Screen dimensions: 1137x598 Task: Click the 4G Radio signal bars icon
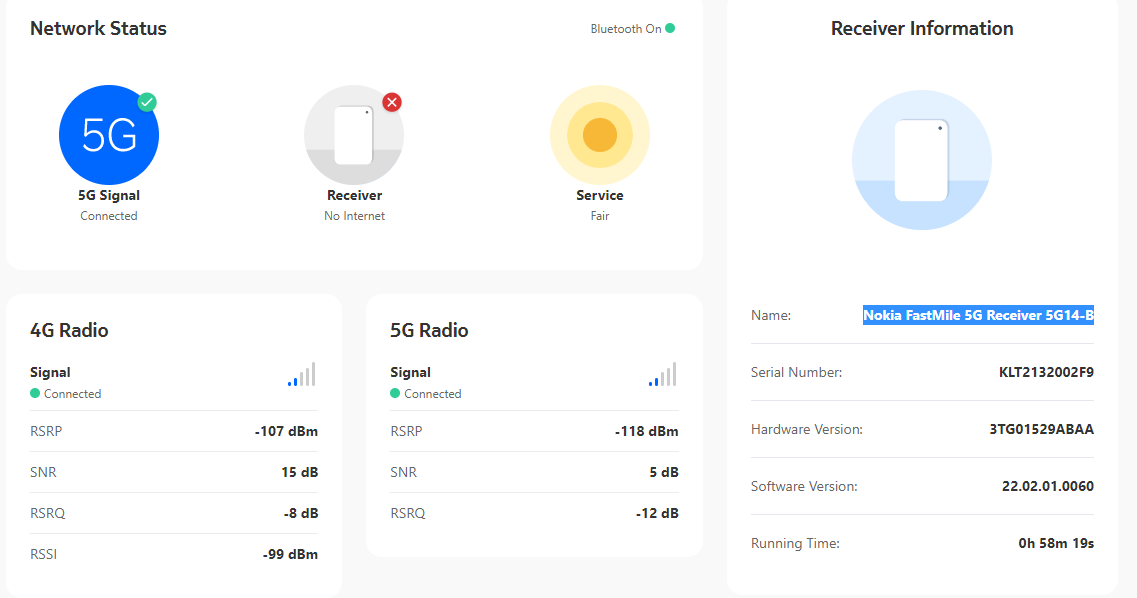[x=302, y=375]
